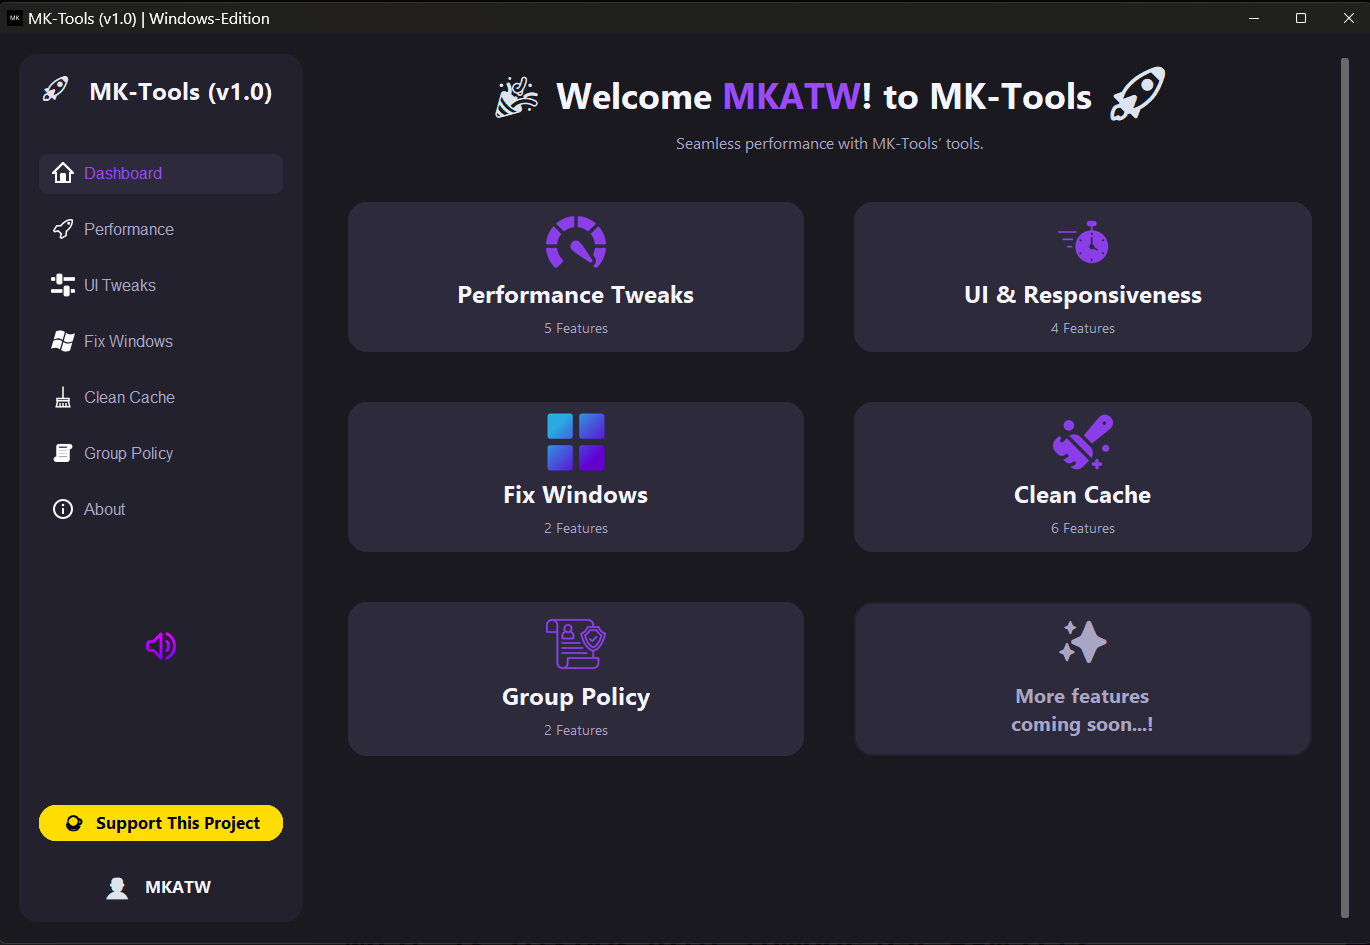The width and height of the screenshot is (1370, 945).
Task: Select the Clean Cache broom icon
Action: pyautogui.click(x=62, y=397)
